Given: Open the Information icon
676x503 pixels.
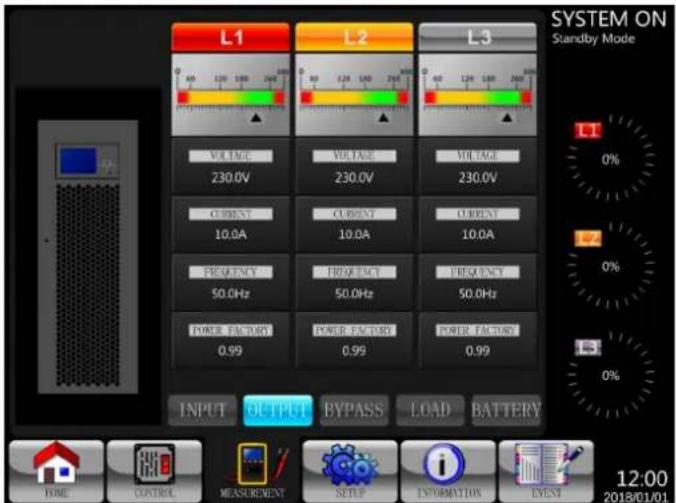Looking at the screenshot, I should click(448, 471).
